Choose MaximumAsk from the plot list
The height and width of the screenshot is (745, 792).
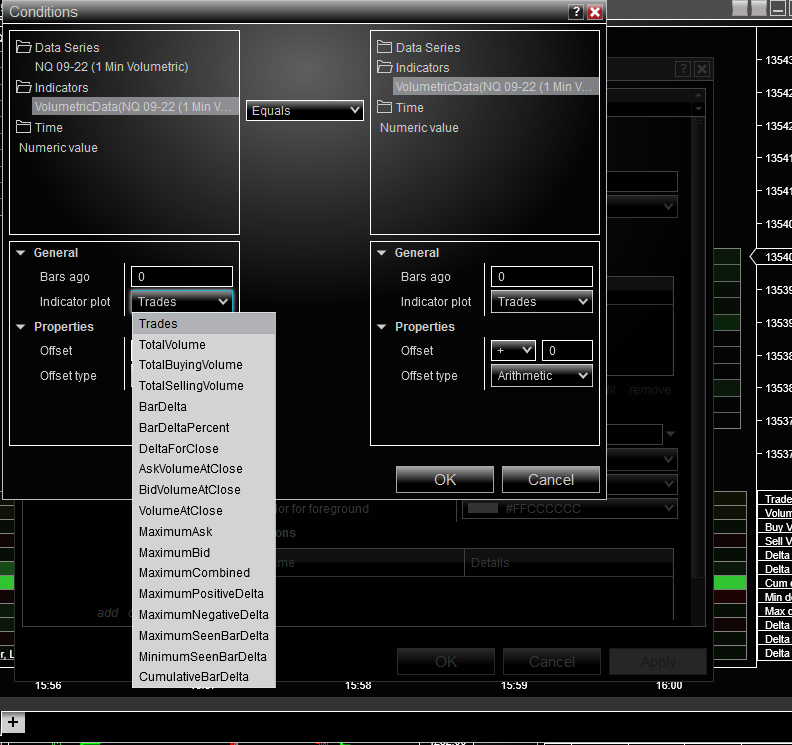pos(204,531)
